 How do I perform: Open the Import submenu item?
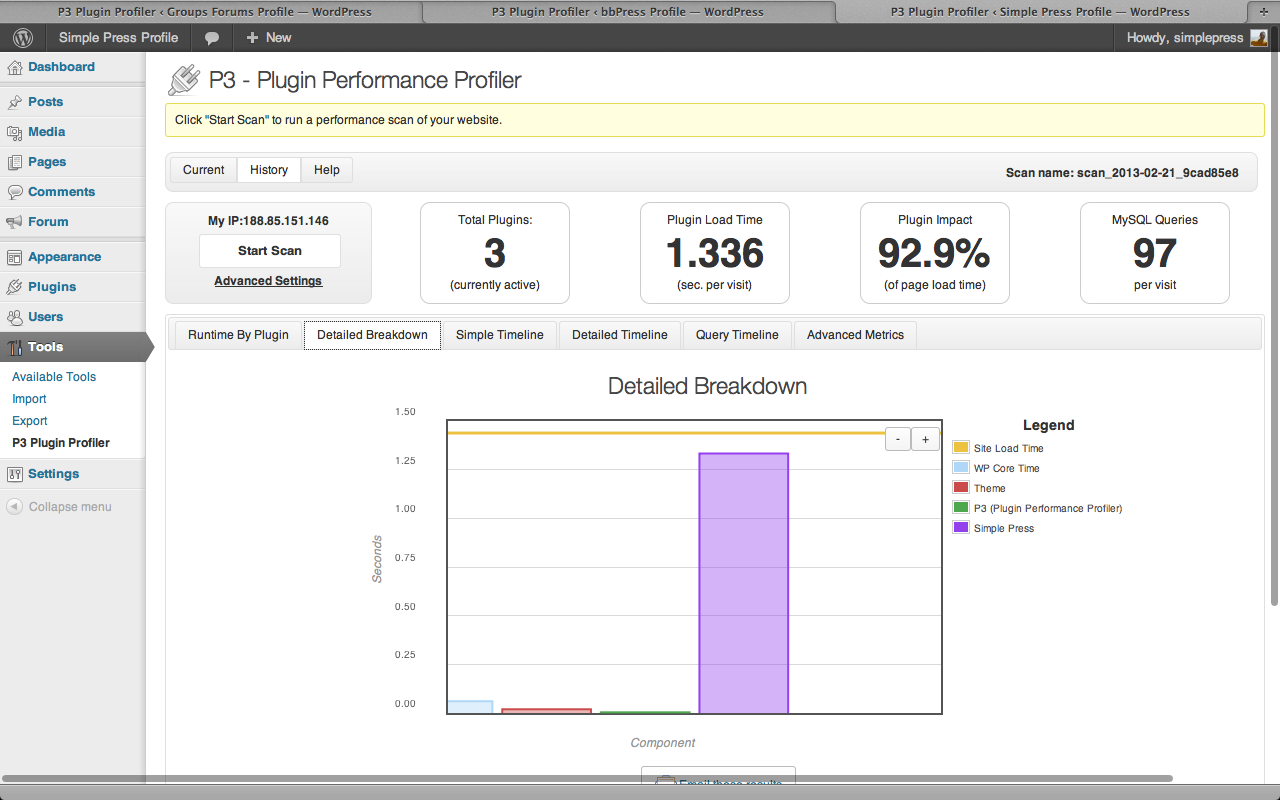[x=29, y=399]
